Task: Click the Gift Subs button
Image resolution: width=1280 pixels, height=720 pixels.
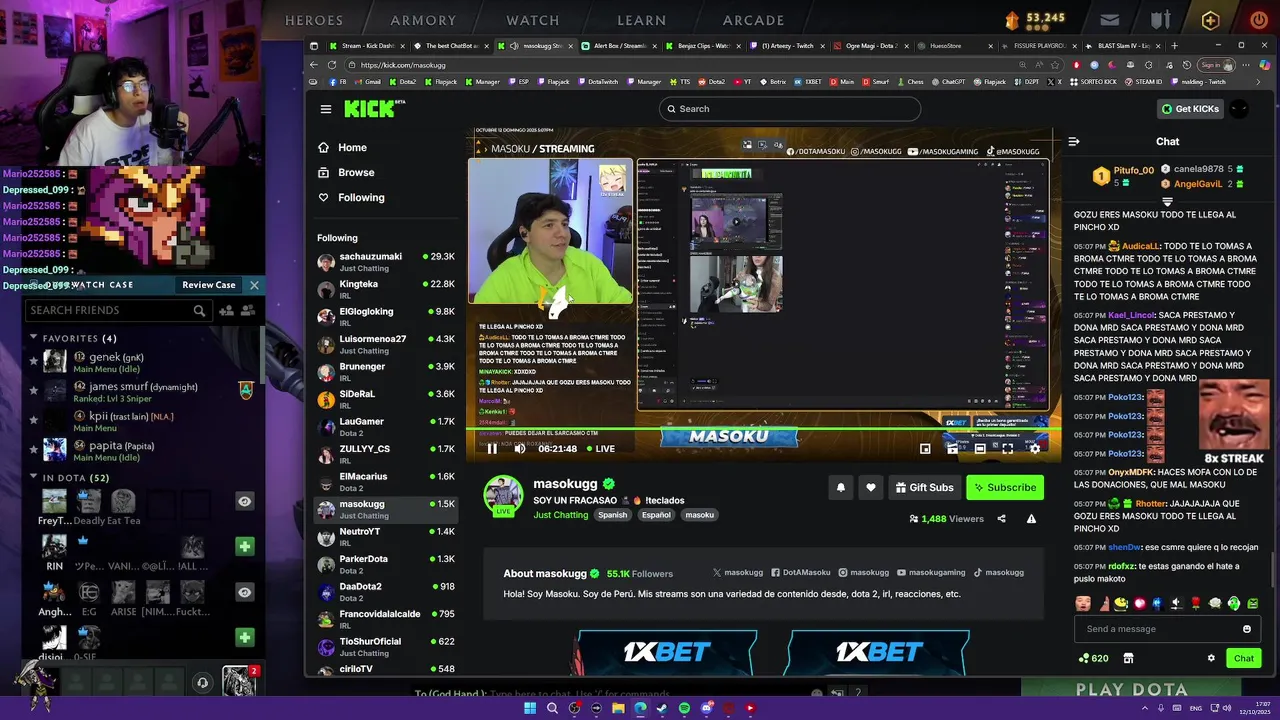Action: 925,487
